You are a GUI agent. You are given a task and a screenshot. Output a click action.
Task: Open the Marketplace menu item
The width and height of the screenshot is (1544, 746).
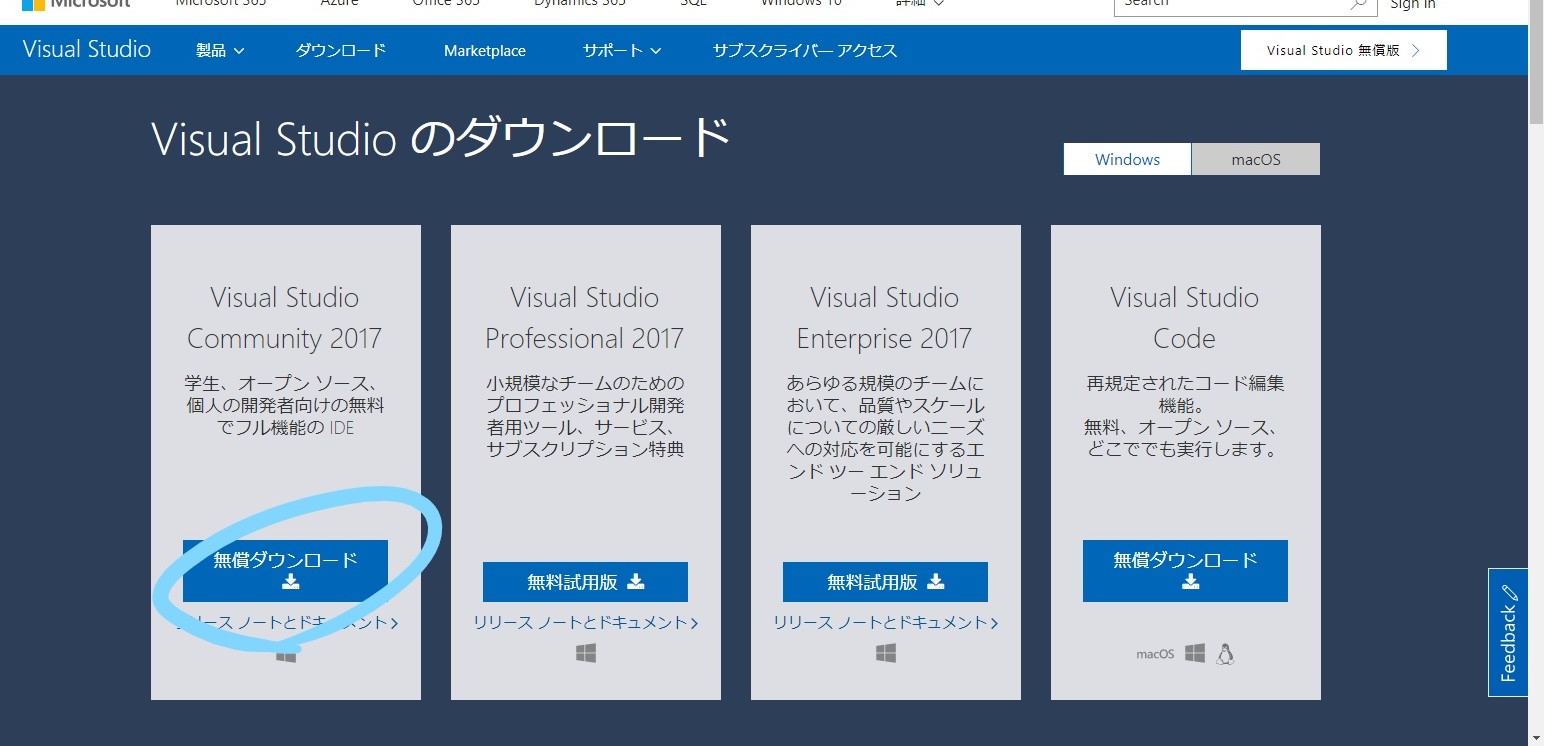click(x=484, y=50)
